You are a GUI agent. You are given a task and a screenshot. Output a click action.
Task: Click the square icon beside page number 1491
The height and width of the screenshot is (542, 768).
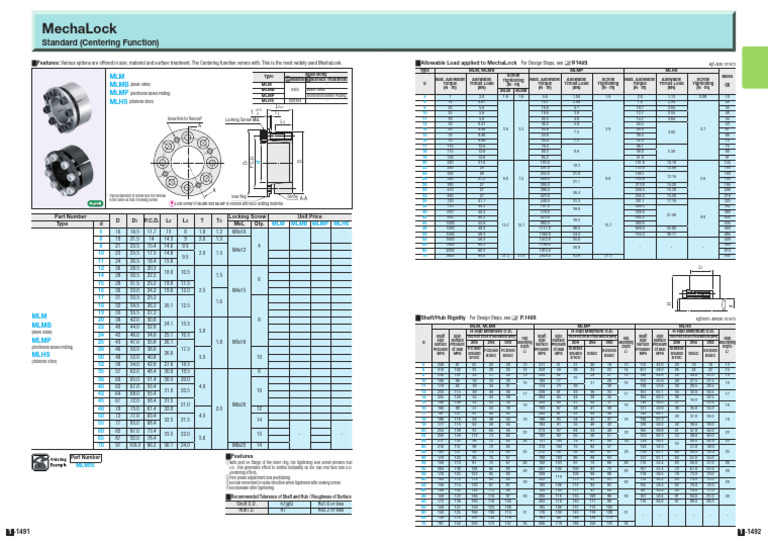coord(10,532)
